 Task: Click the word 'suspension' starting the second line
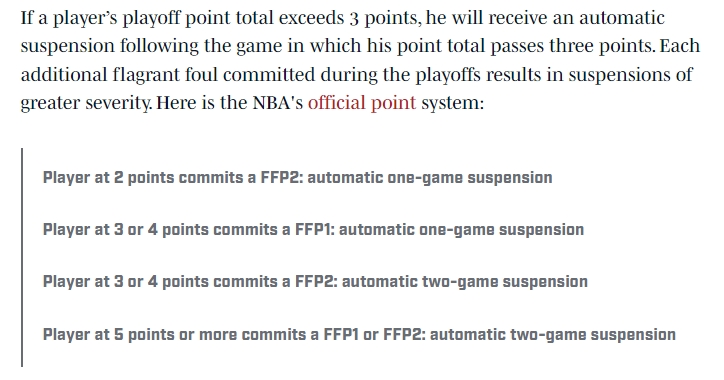(x=68, y=47)
